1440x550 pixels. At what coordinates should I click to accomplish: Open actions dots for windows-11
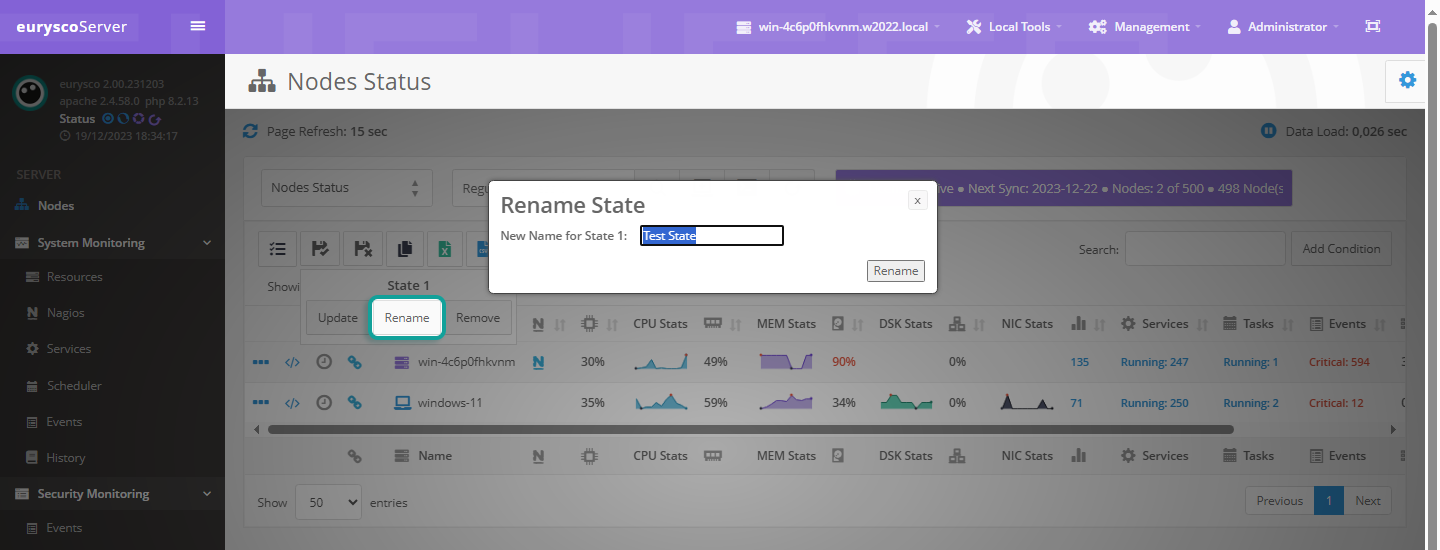261,402
